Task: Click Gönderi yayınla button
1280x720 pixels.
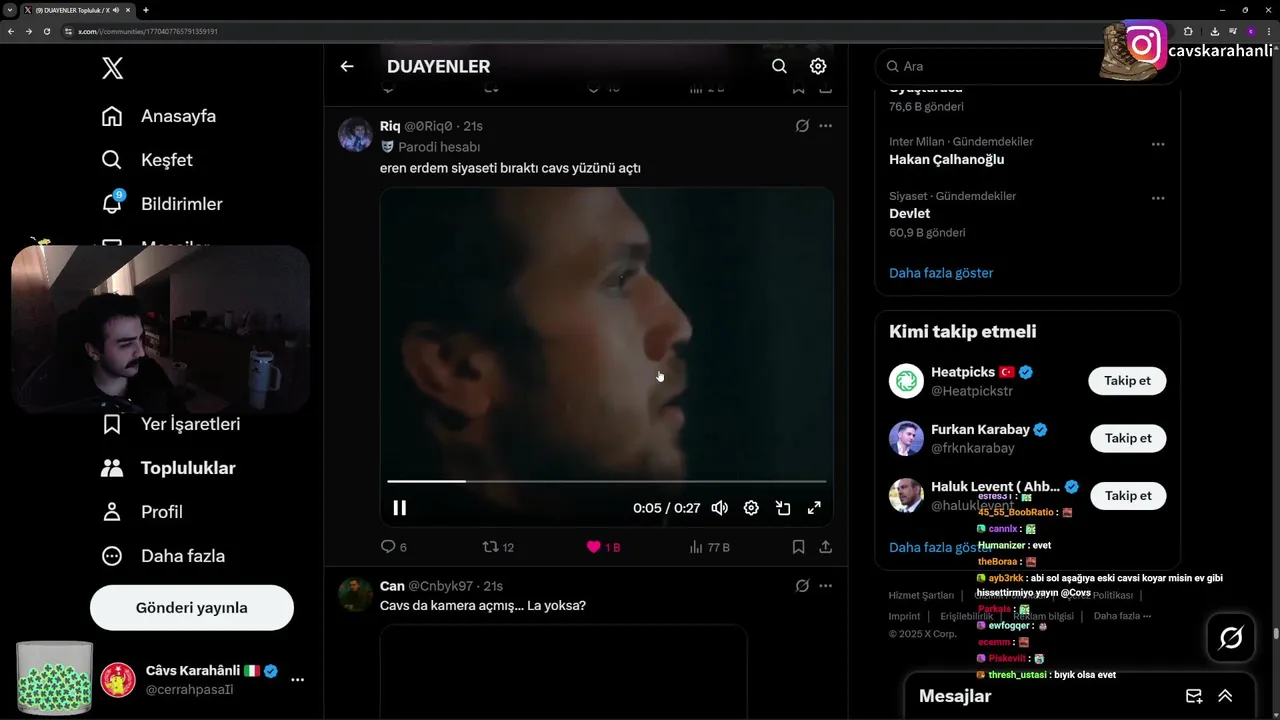Action: point(192,608)
